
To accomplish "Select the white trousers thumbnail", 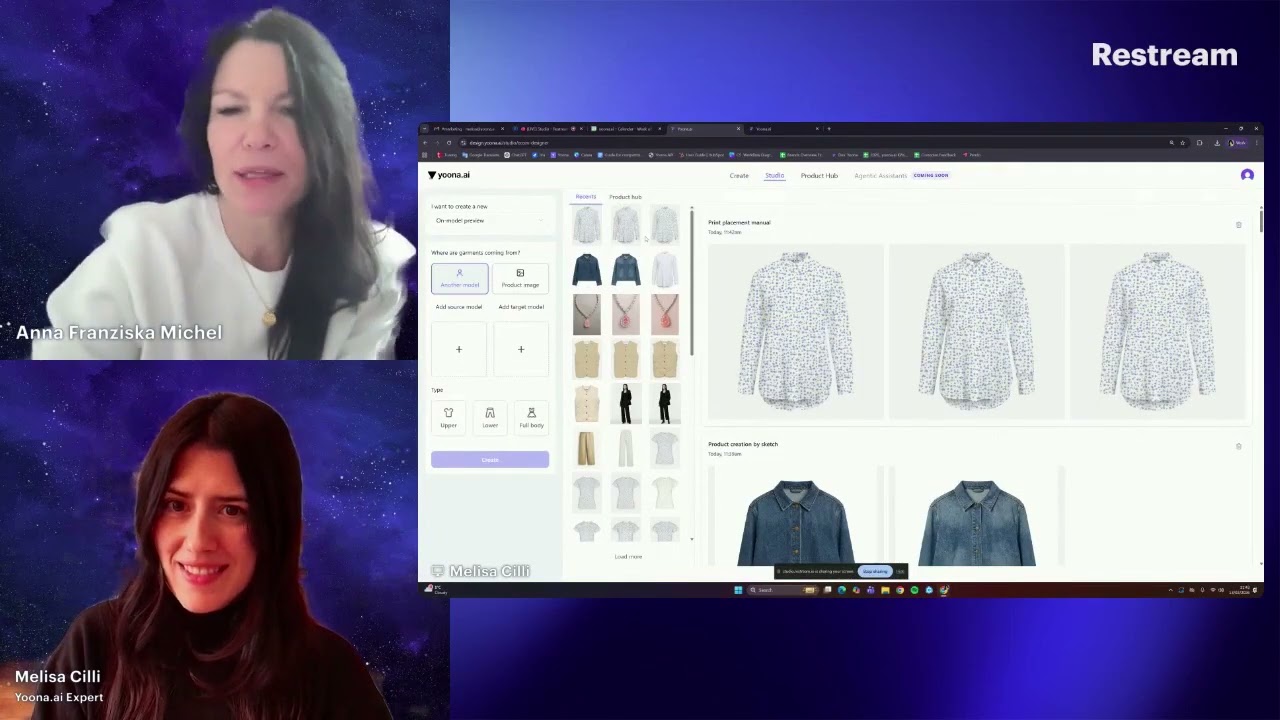I will tap(626, 447).
